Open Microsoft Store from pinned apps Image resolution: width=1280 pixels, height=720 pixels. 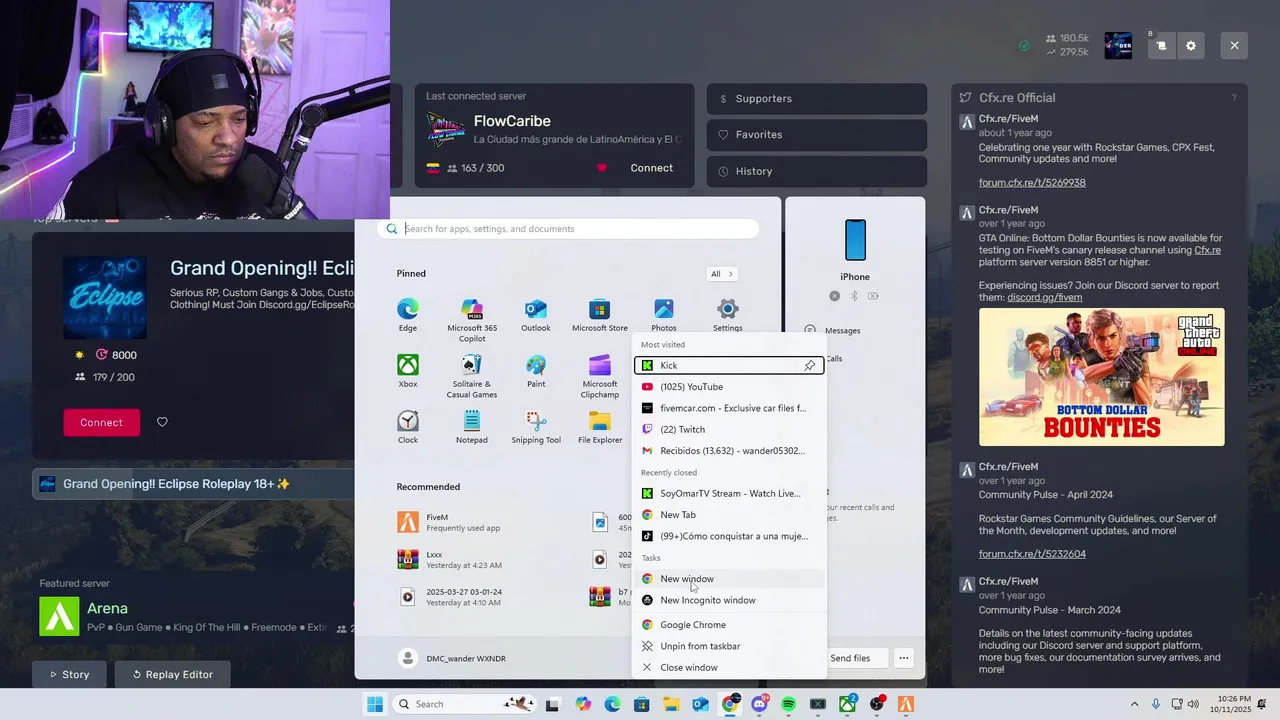(600, 315)
